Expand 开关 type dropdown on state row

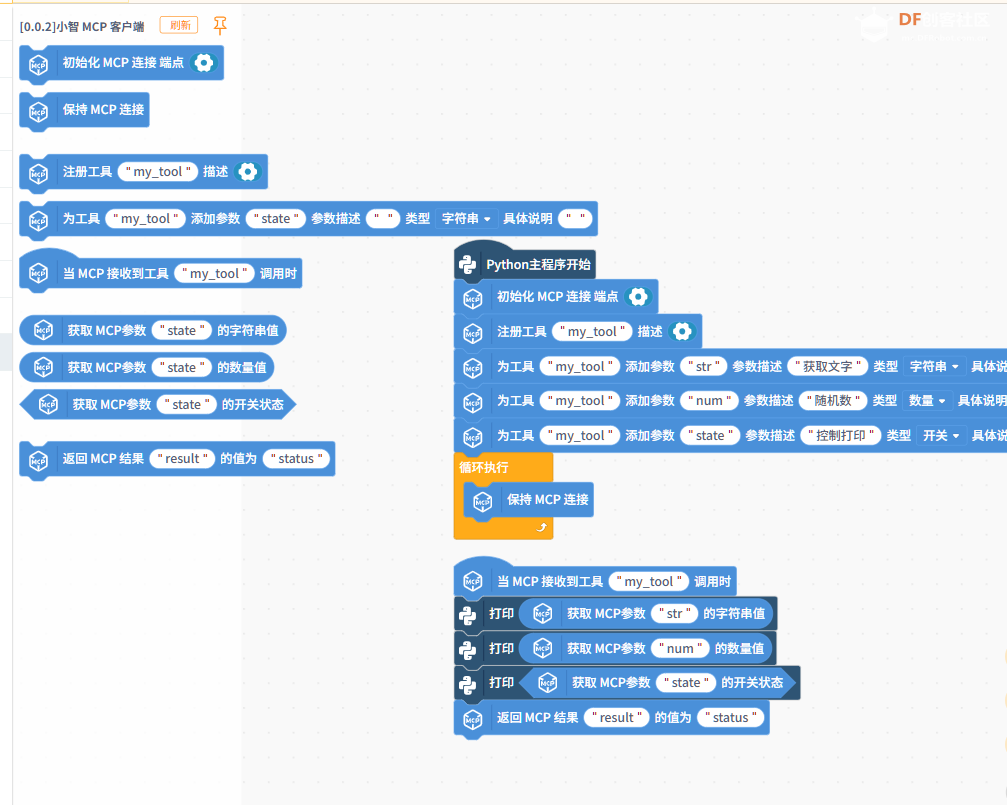point(940,436)
